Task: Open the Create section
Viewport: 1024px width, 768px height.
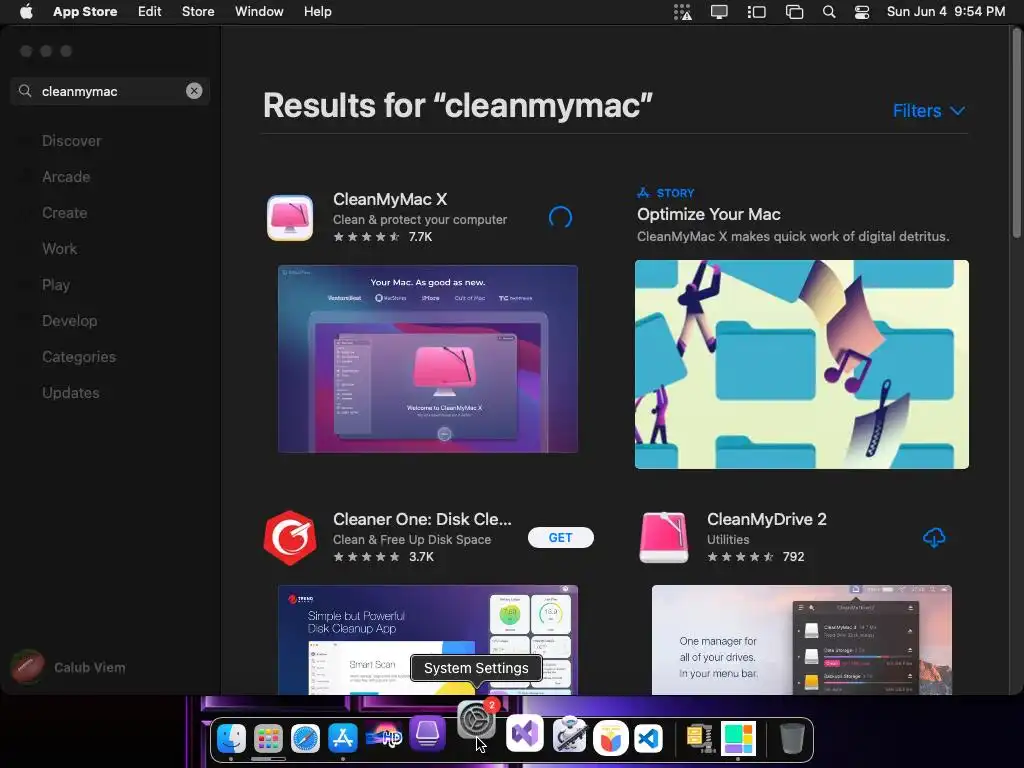Action: [65, 213]
